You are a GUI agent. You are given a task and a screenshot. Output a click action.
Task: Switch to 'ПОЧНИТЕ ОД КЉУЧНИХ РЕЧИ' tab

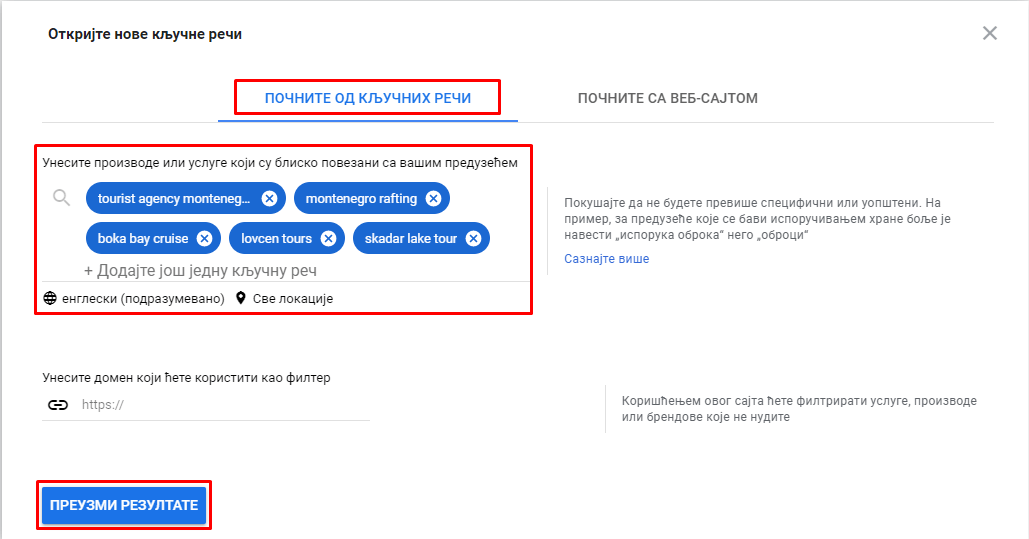(368, 98)
